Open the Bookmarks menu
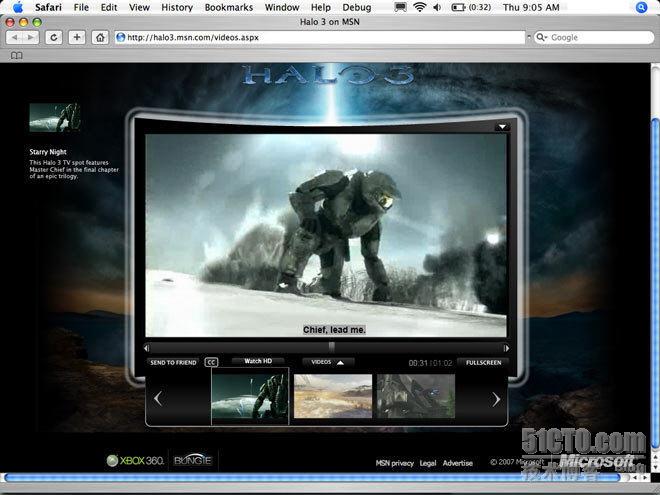The width and height of the screenshot is (660, 495). [x=229, y=7]
